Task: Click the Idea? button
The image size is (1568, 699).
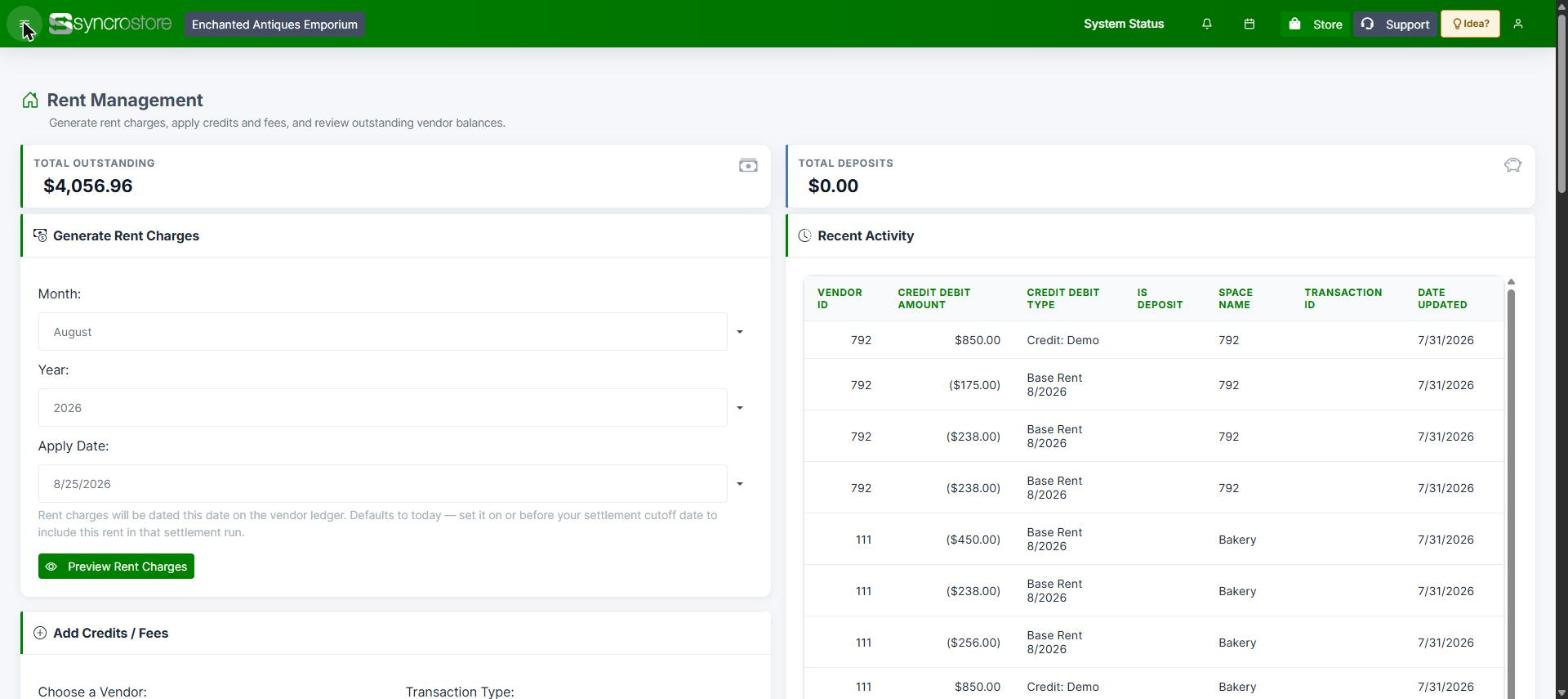Action: (x=1470, y=24)
